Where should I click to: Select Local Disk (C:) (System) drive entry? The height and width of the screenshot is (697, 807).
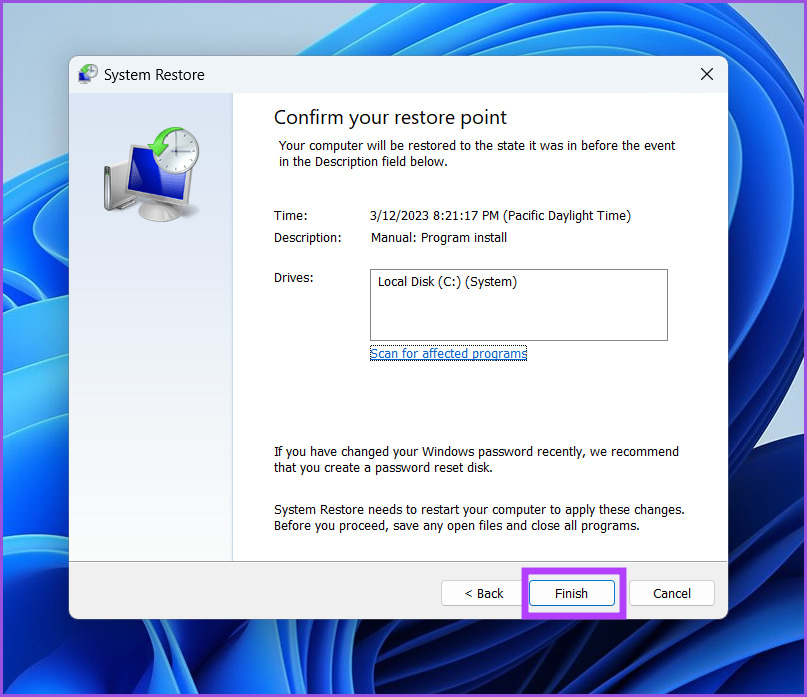(447, 282)
